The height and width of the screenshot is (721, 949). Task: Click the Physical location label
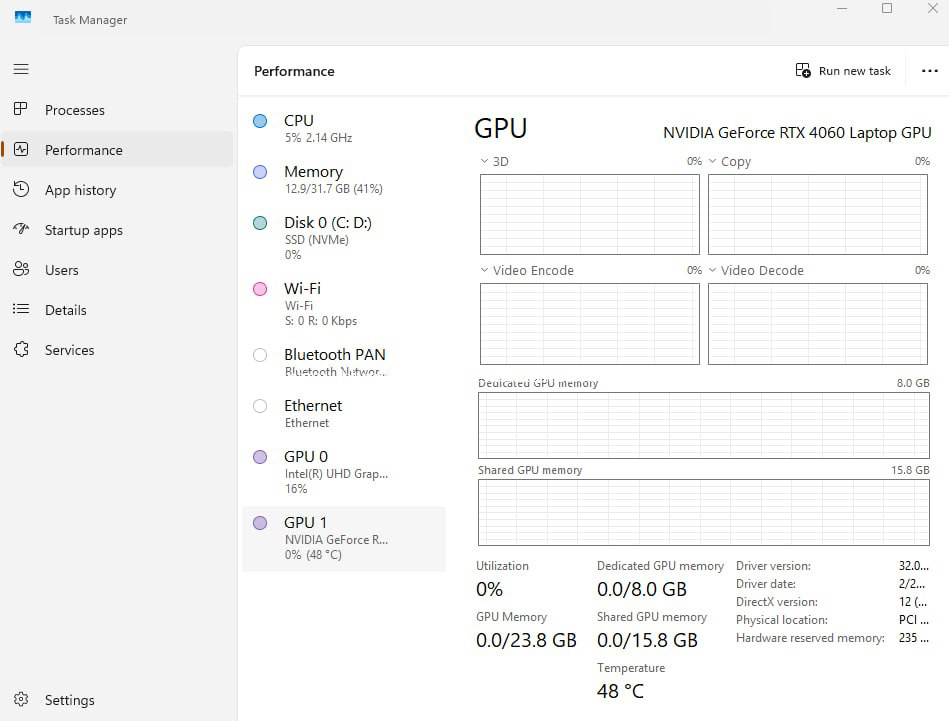(781, 620)
